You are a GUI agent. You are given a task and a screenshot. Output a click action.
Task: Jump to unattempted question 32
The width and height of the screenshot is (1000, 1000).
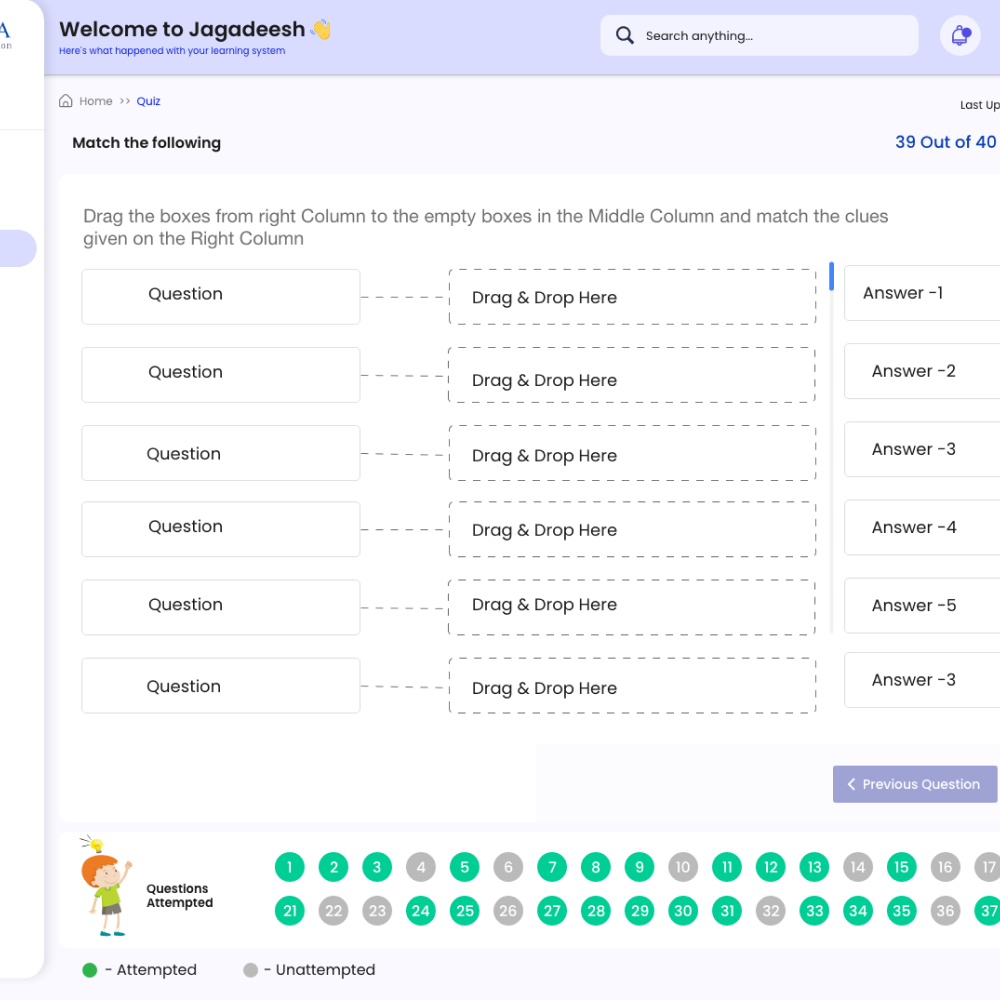point(770,911)
